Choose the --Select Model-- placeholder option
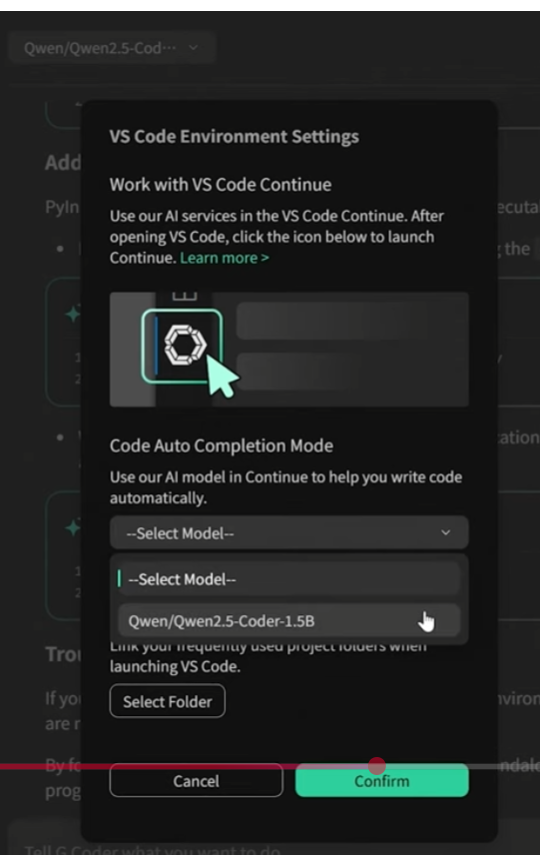The width and height of the screenshot is (540, 856). click(289, 579)
